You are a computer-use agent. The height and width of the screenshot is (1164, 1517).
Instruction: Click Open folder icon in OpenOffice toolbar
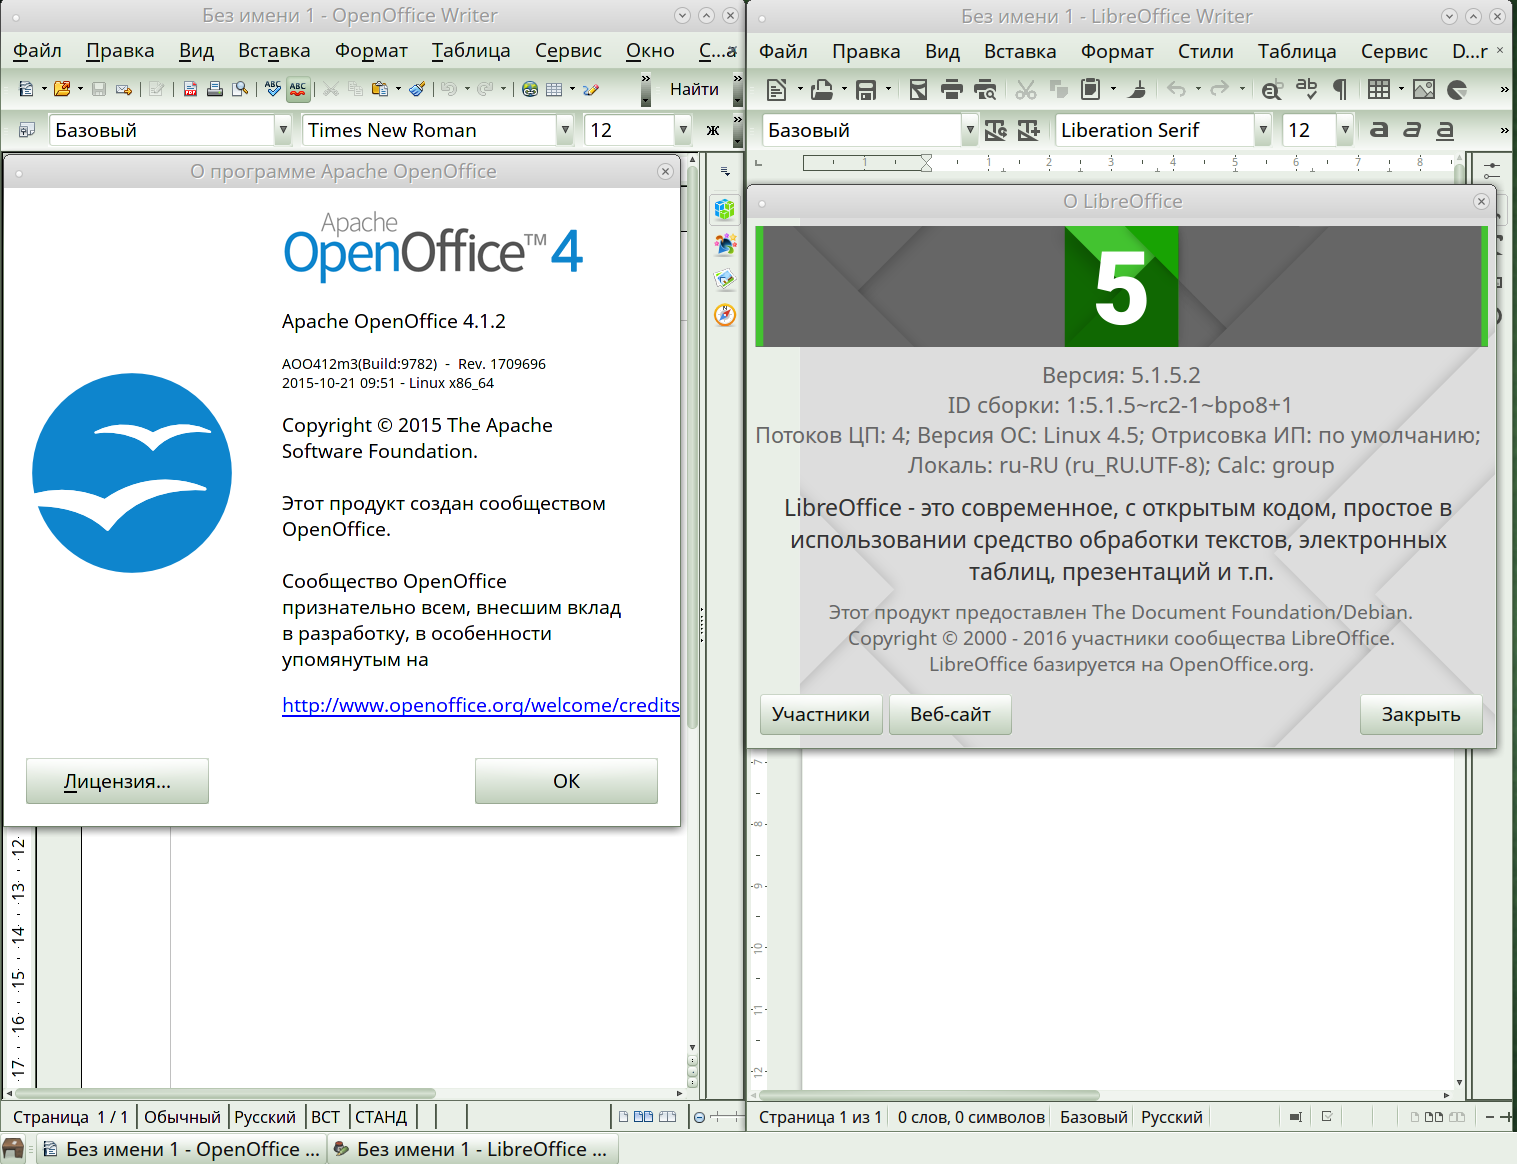62,89
